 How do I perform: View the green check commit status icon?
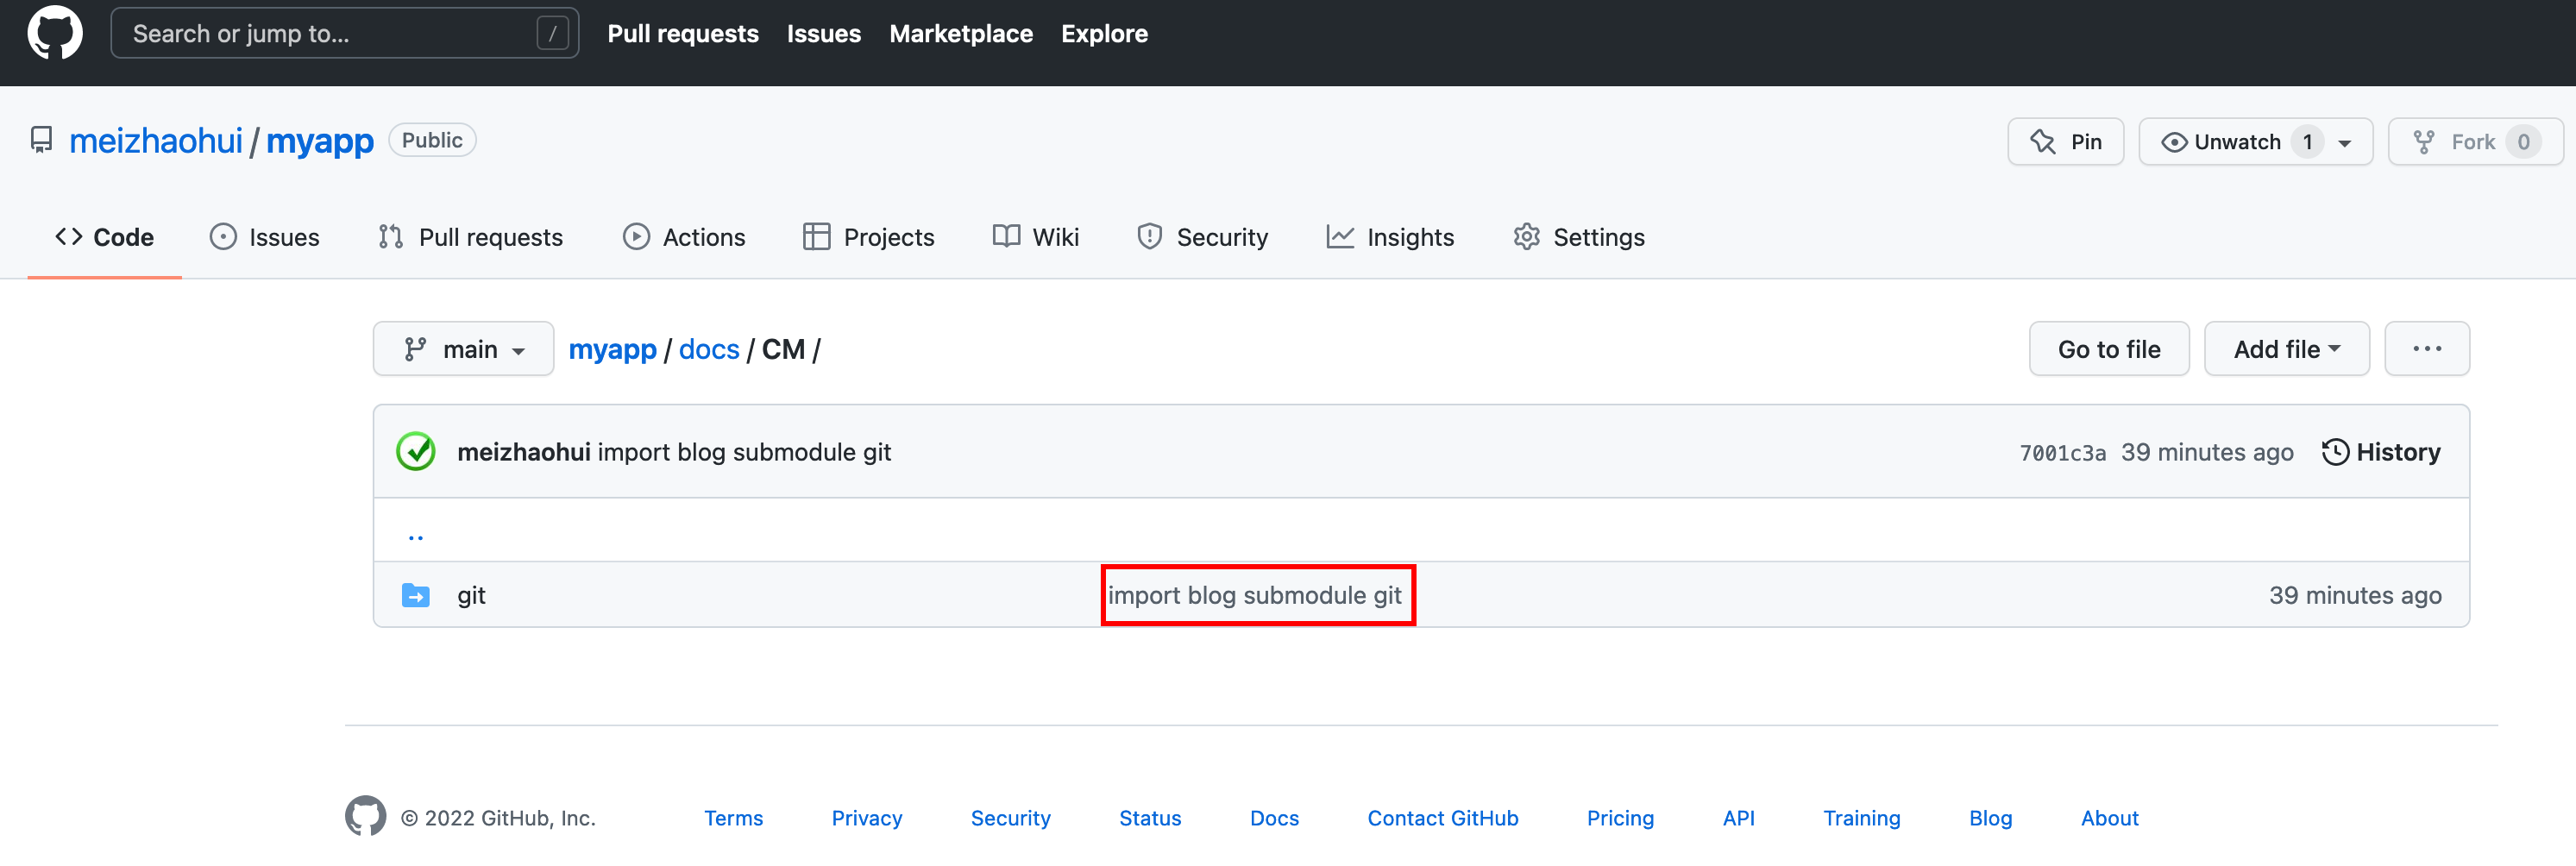click(x=416, y=452)
